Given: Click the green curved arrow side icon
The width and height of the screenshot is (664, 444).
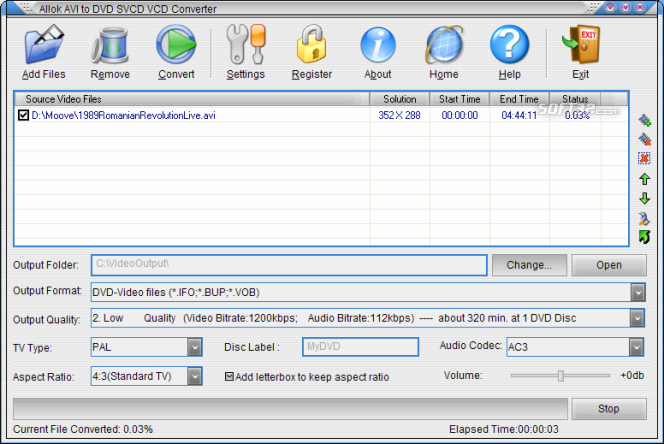Looking at the screenshot, I should coord(645,237).
